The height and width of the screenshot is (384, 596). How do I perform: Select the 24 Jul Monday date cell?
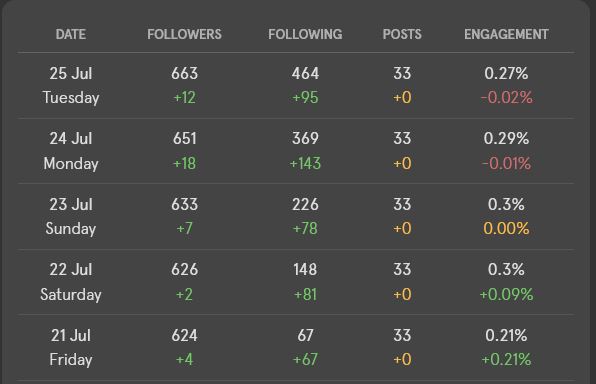[x=71, y=151]
